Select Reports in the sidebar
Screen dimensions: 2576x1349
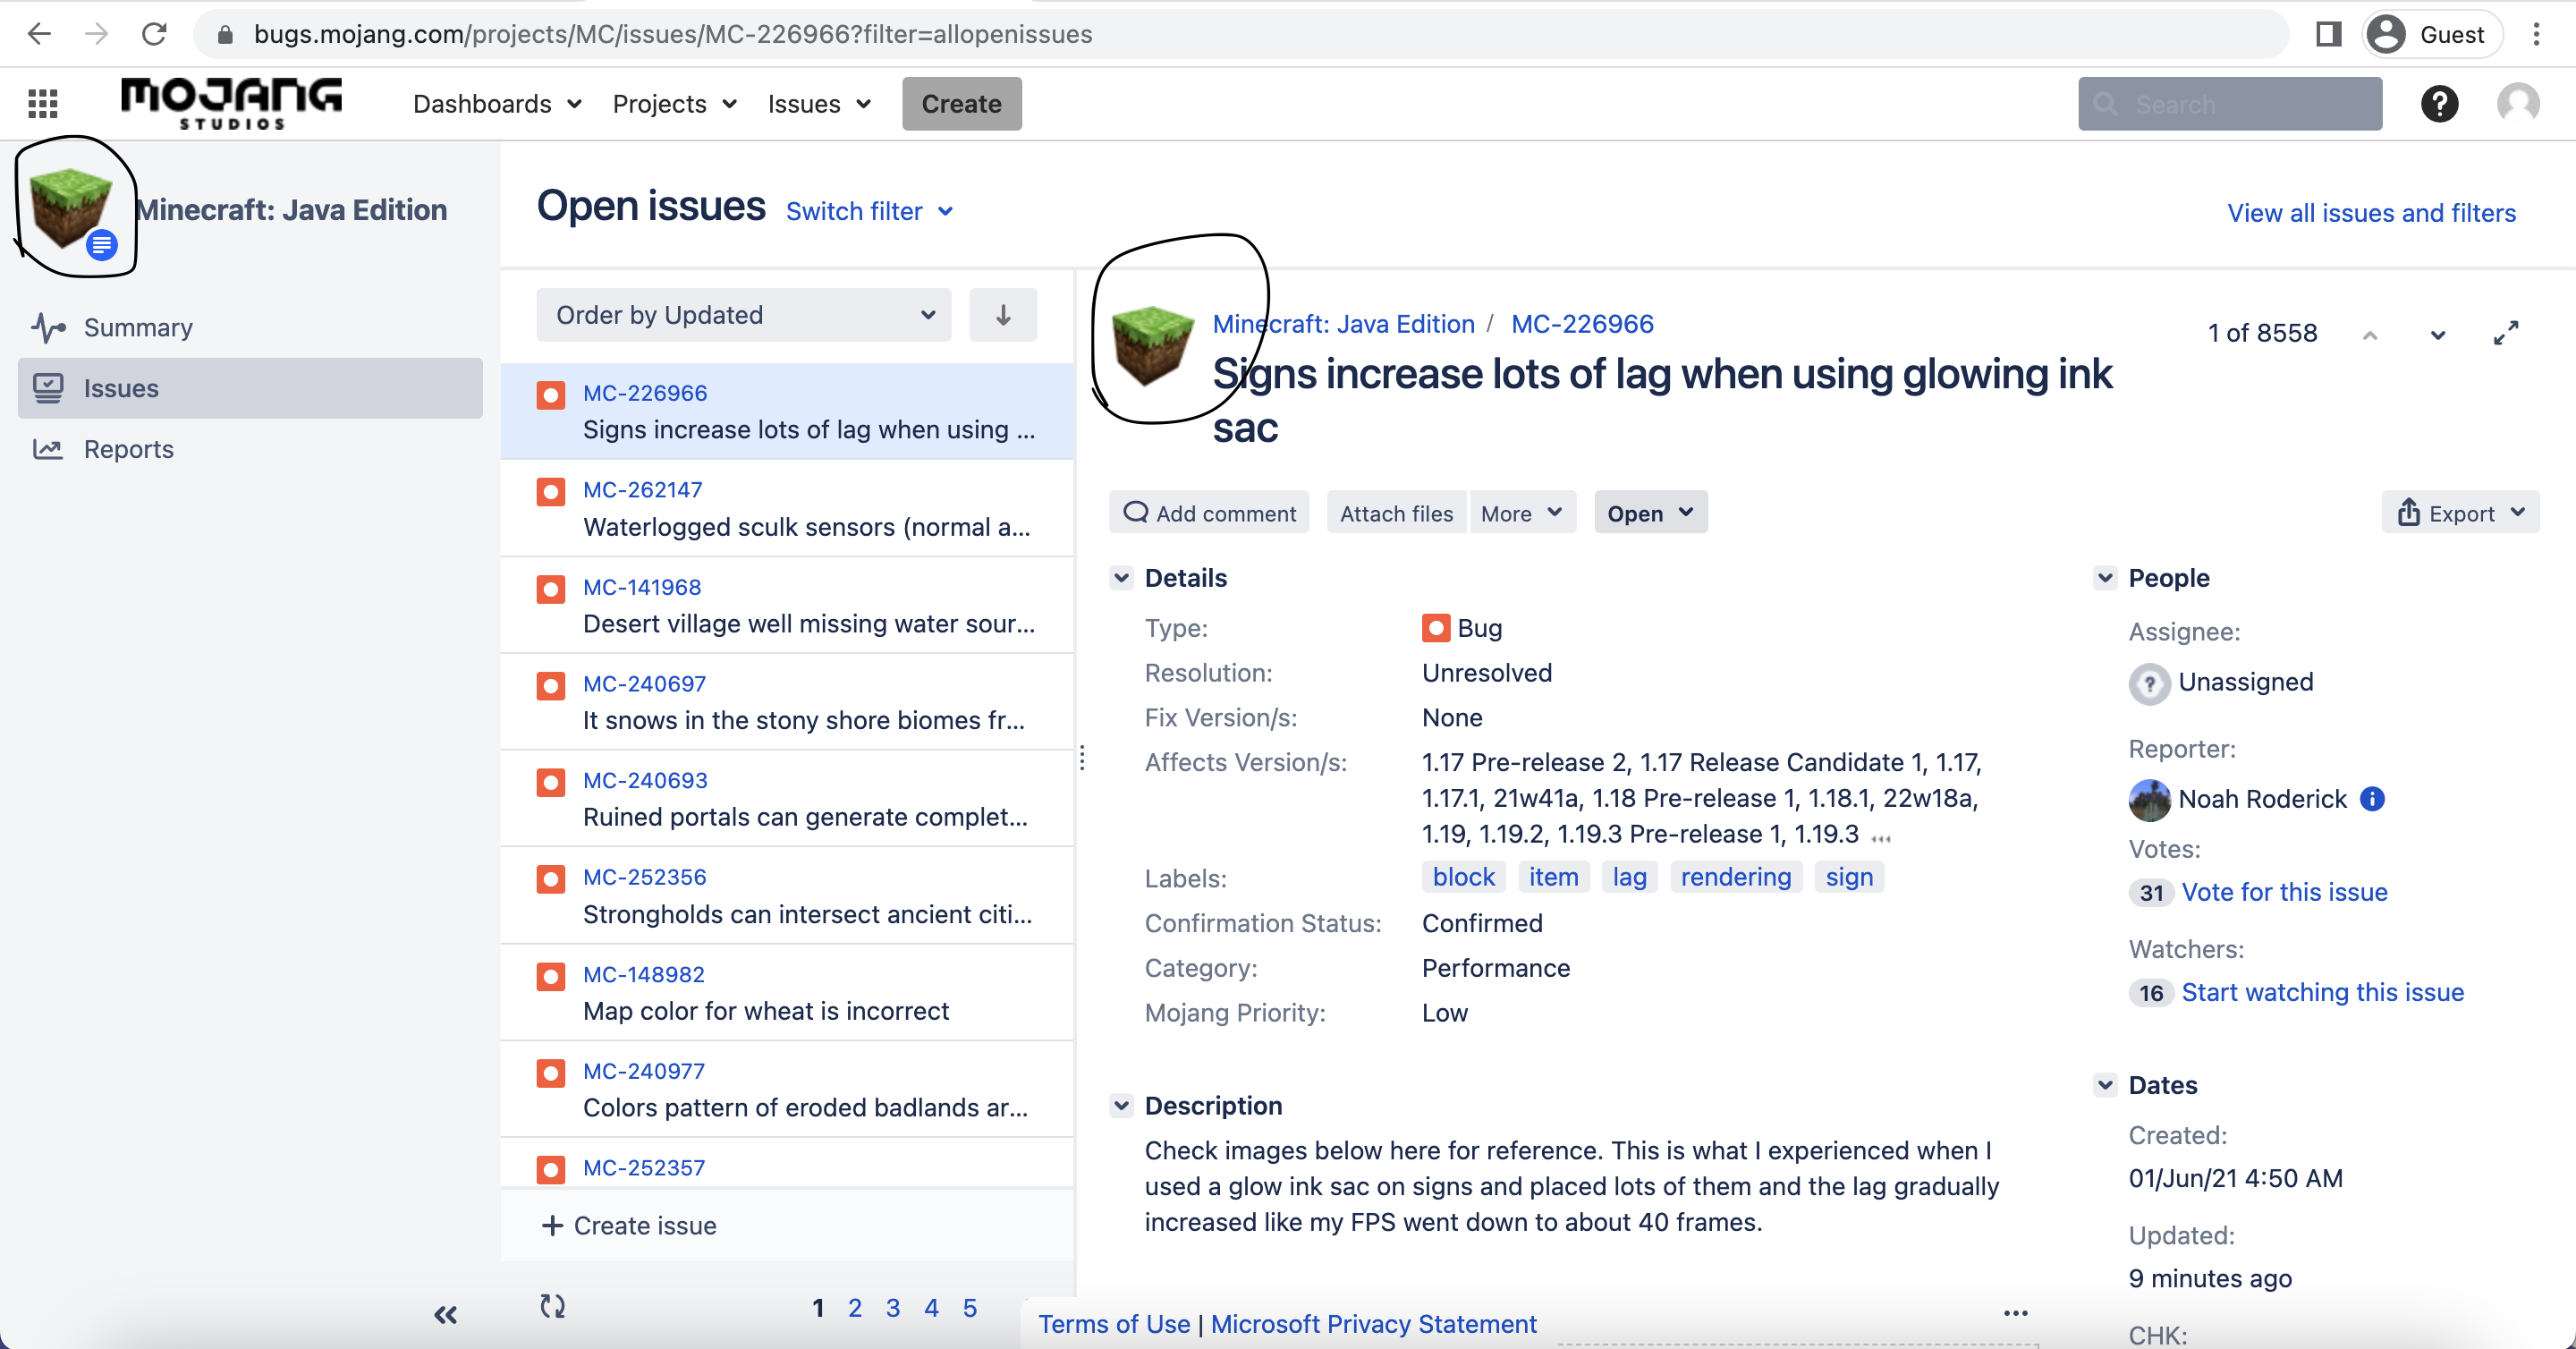click(128, 449)
